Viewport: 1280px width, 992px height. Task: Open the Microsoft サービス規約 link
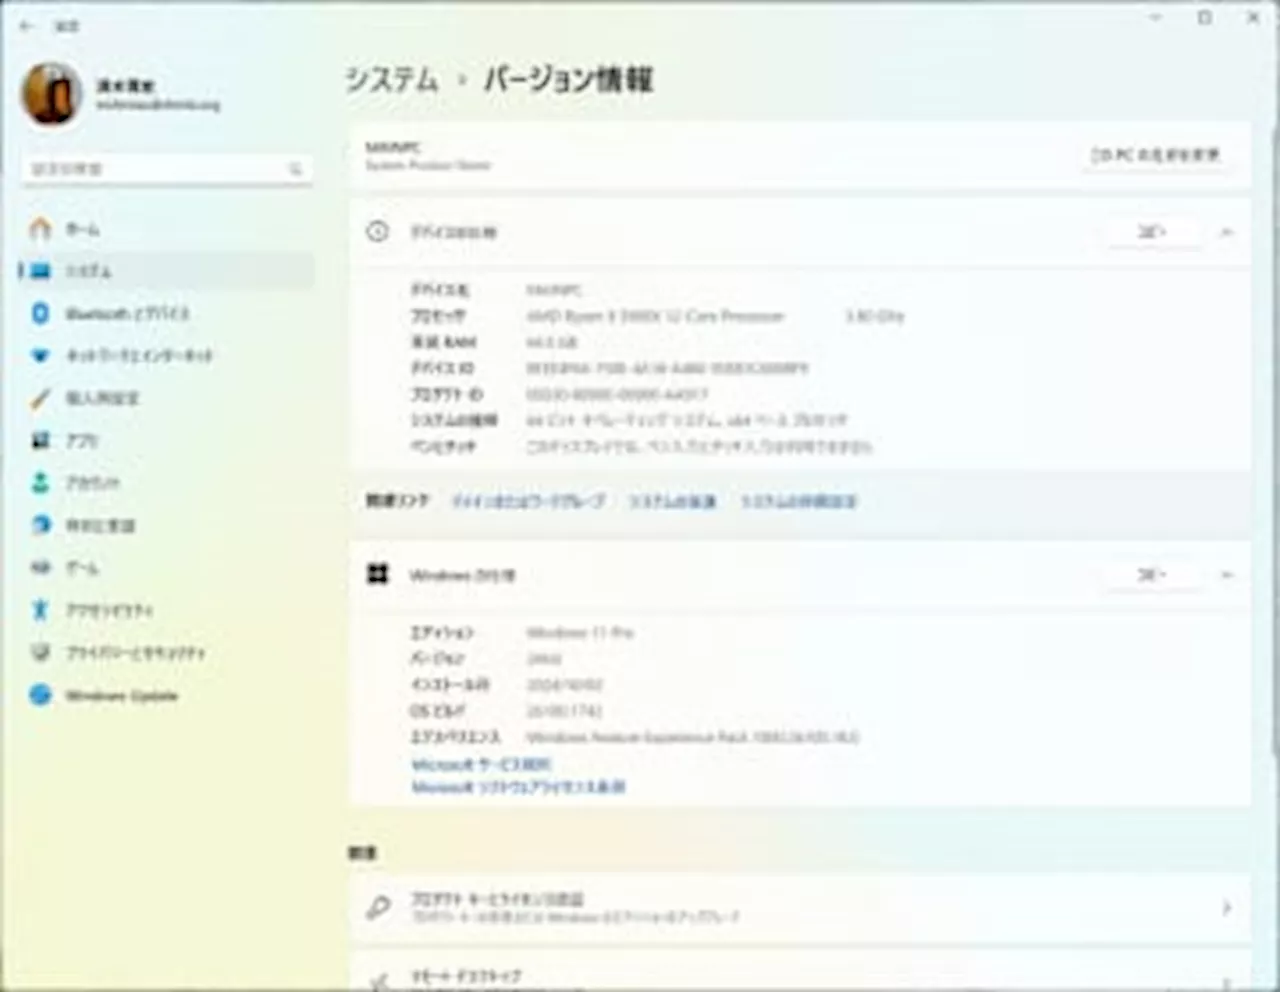tap(481, 764)
